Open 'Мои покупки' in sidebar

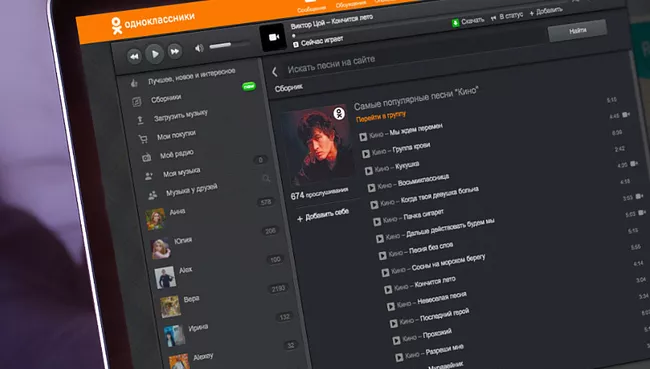(x=176, y=134)
